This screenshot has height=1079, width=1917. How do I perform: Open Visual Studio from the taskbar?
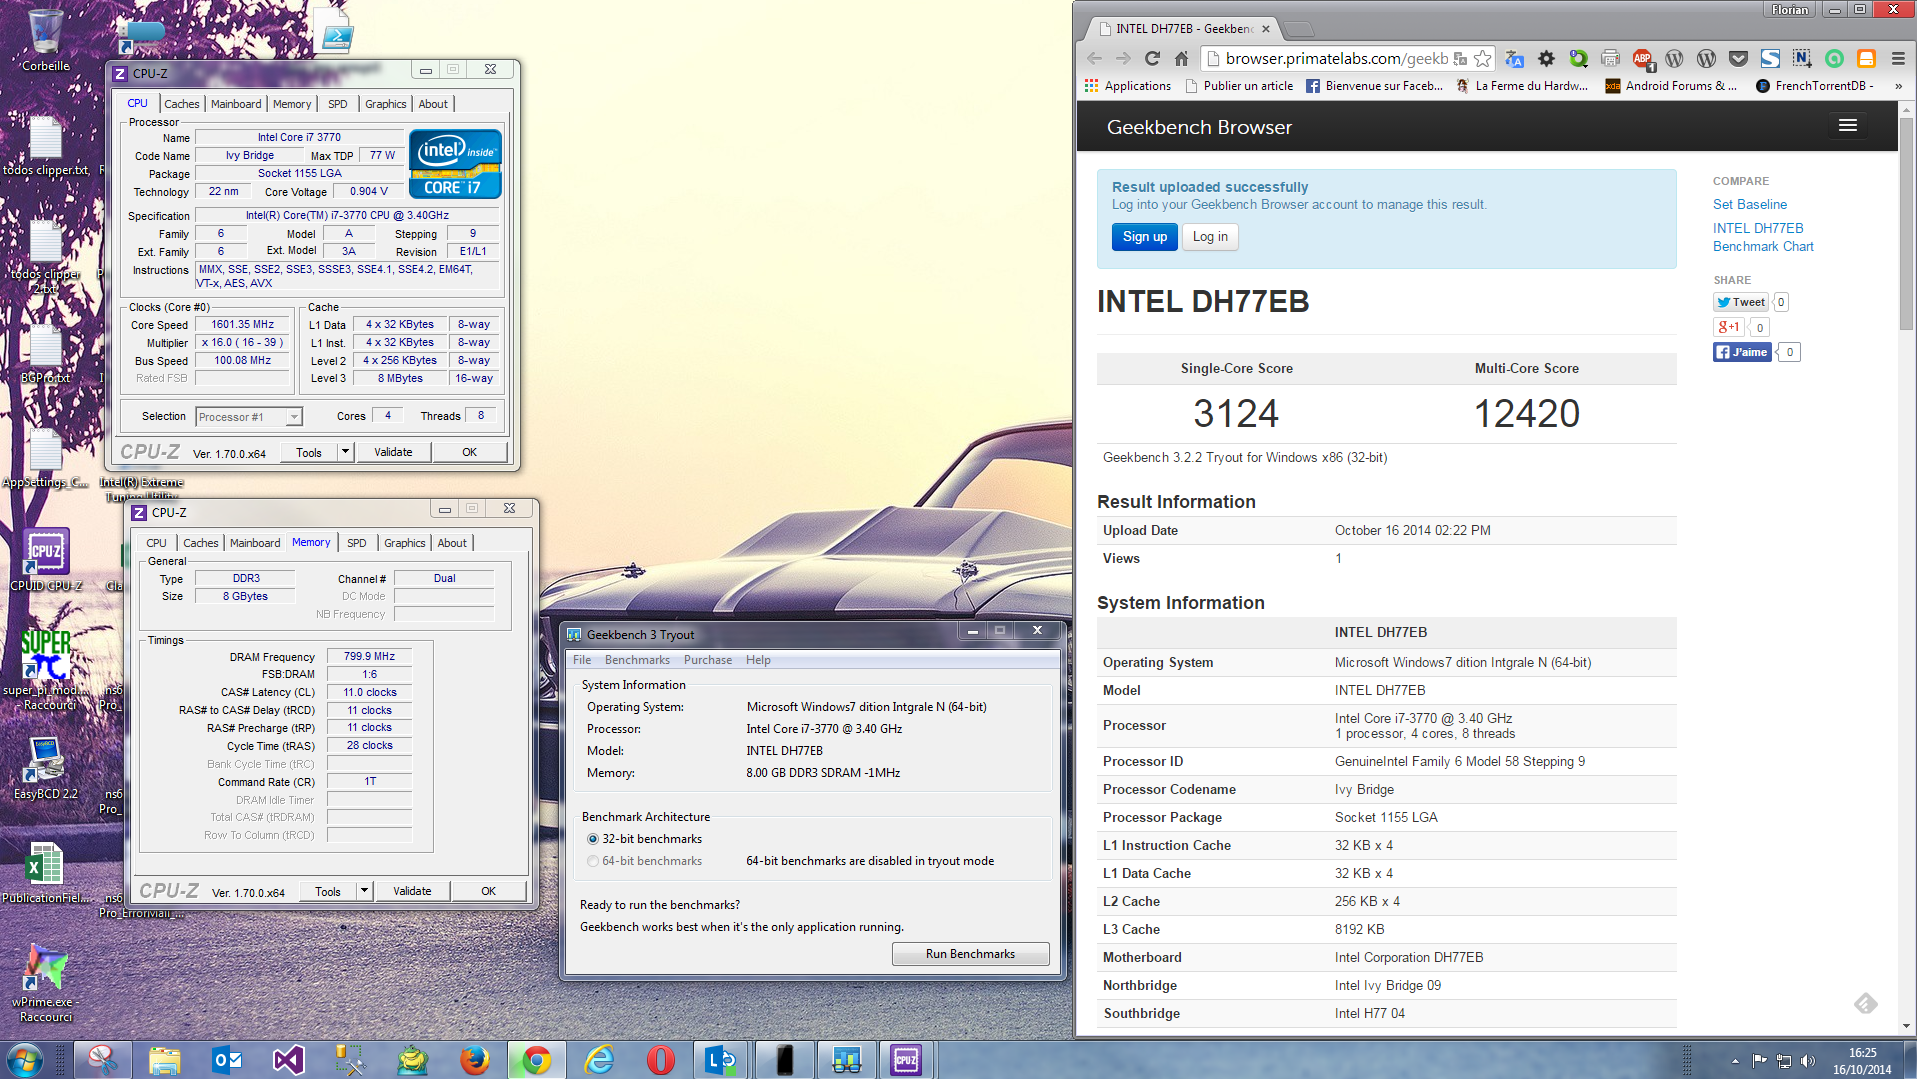289,1060
